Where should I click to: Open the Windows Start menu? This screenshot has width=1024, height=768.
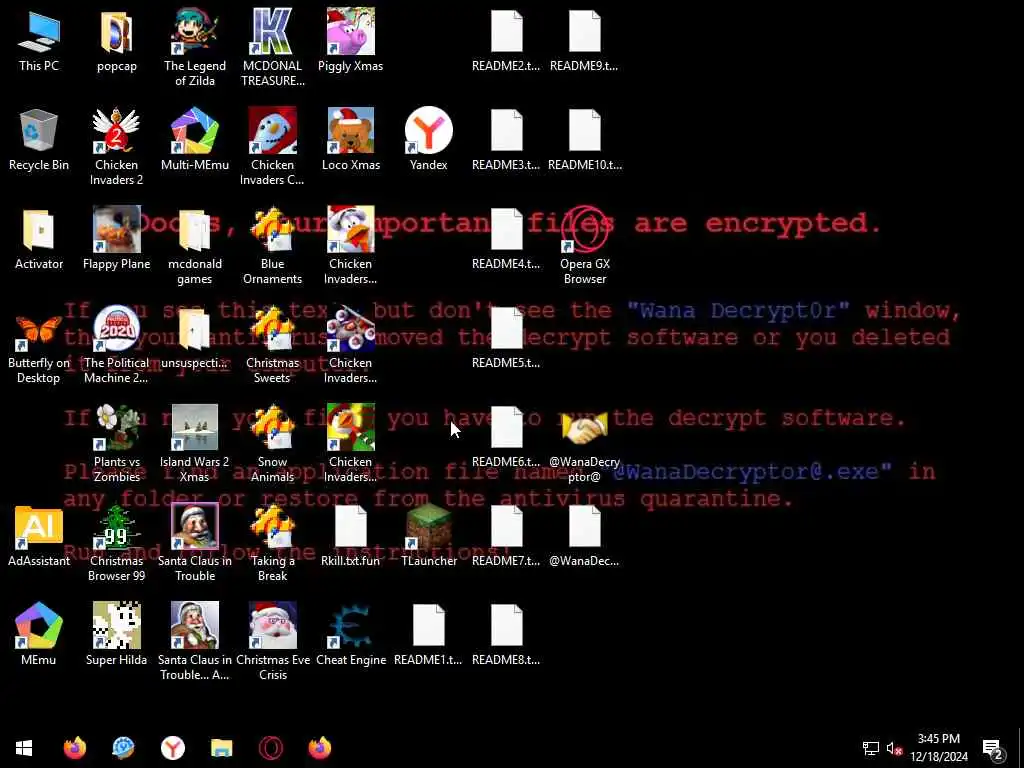coord(24,748)
